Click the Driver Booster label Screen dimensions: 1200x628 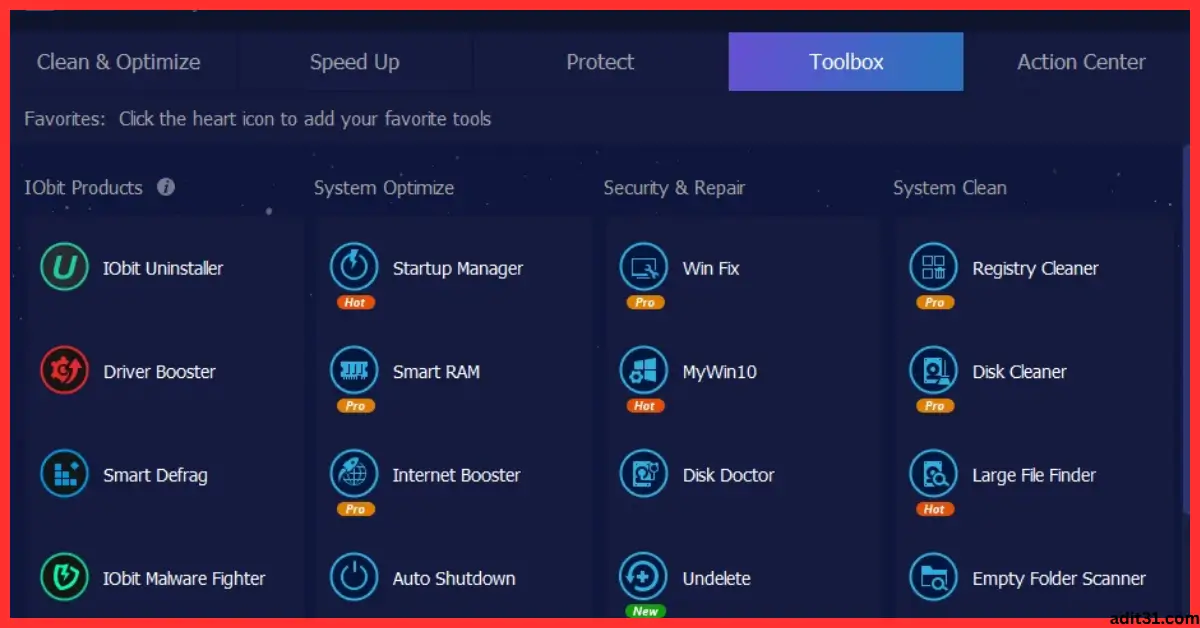click(159, 372)
